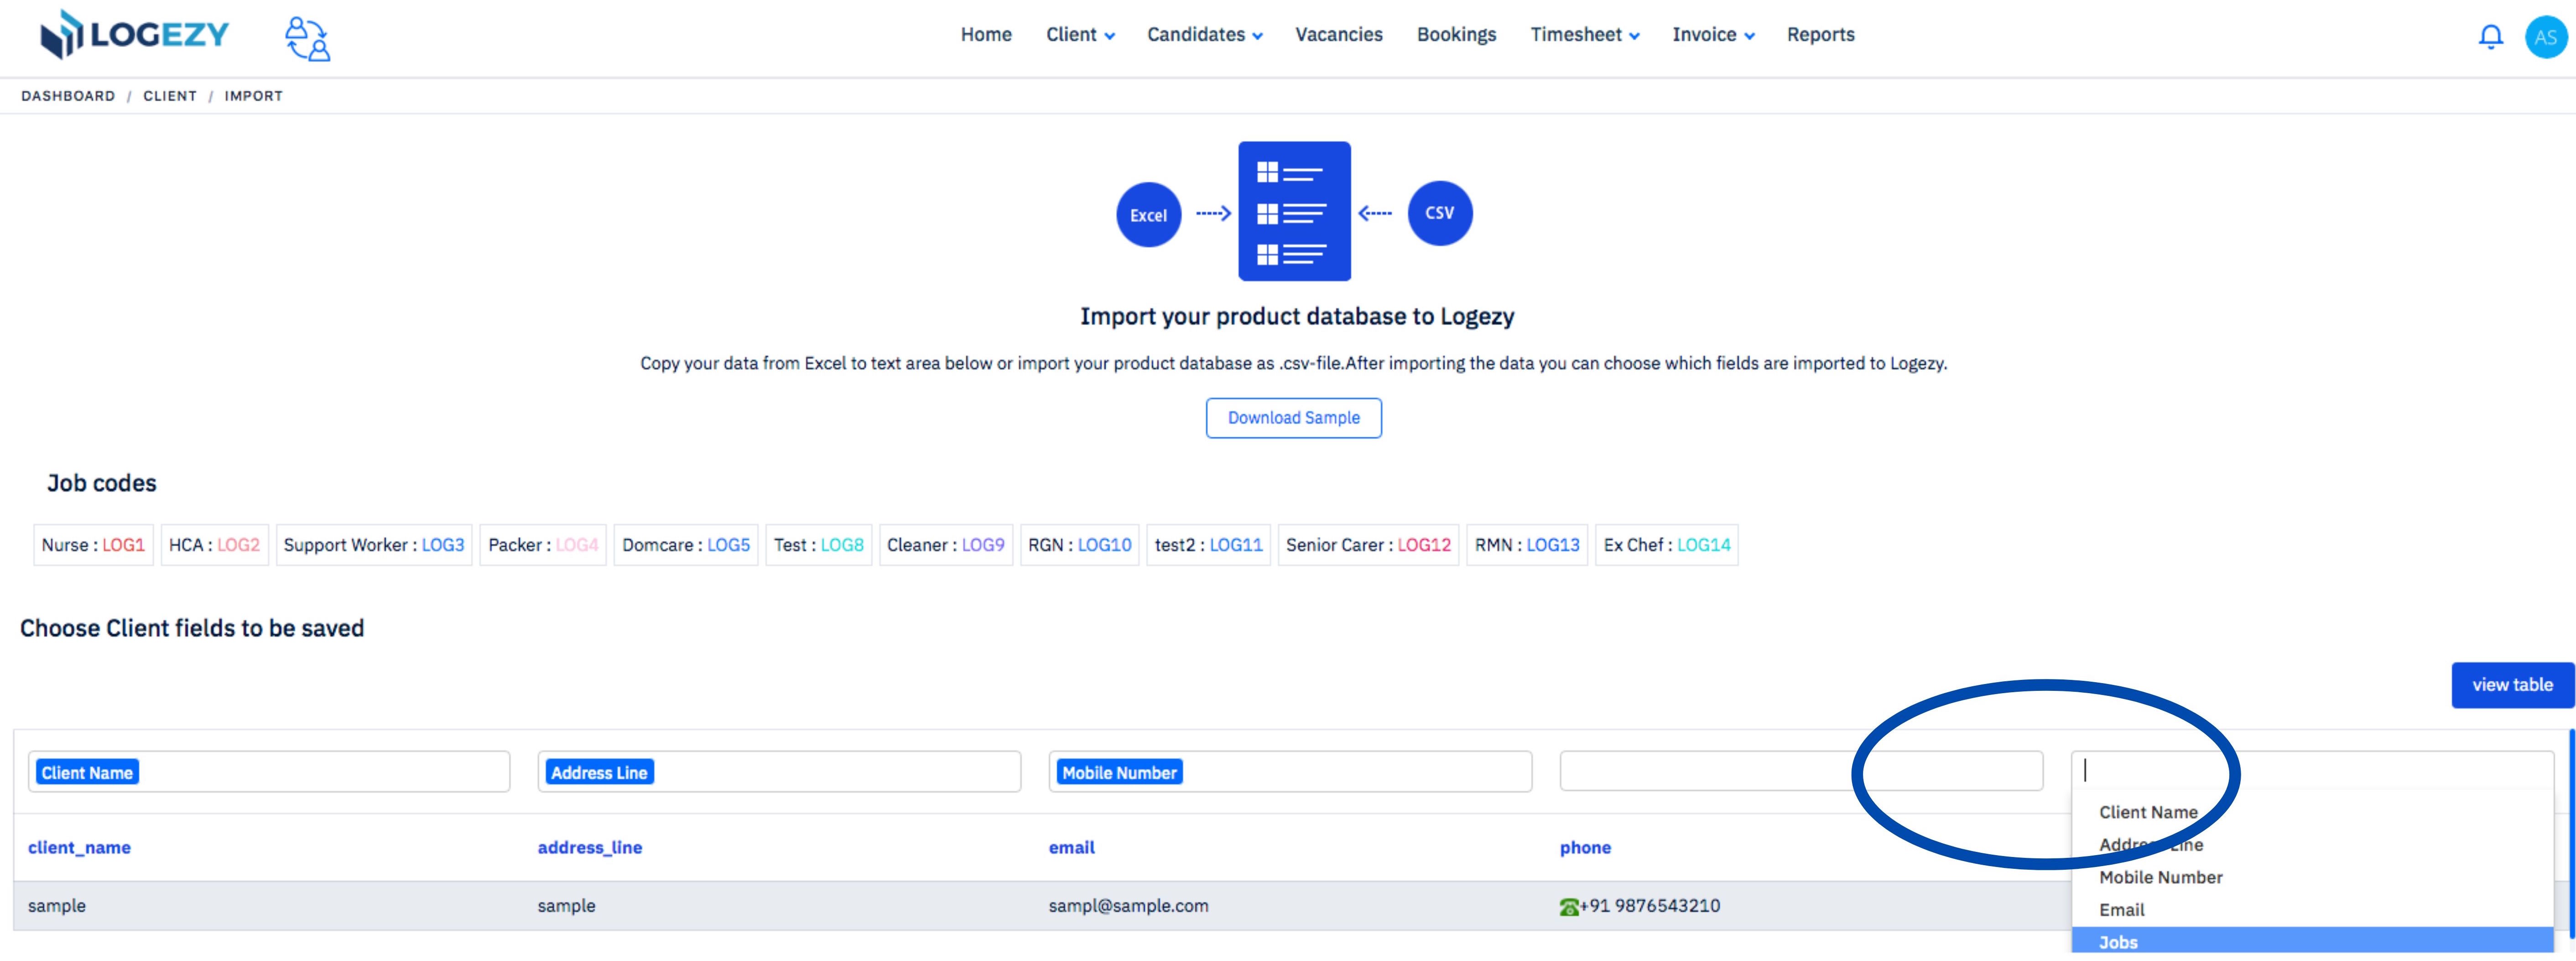Click the Cleaner : LOG9 job code
Screen dimensions: 2576x961
pos(946,545)
